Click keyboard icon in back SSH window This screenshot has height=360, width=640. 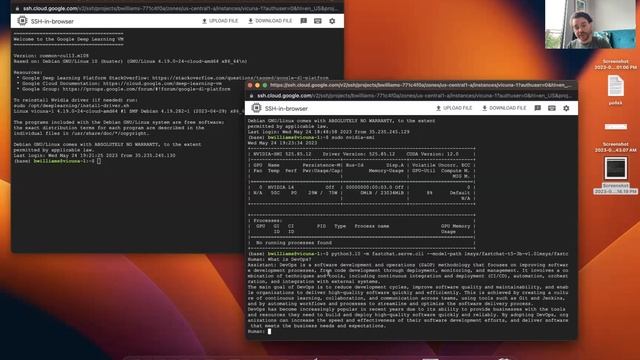[x=318, y=21]
